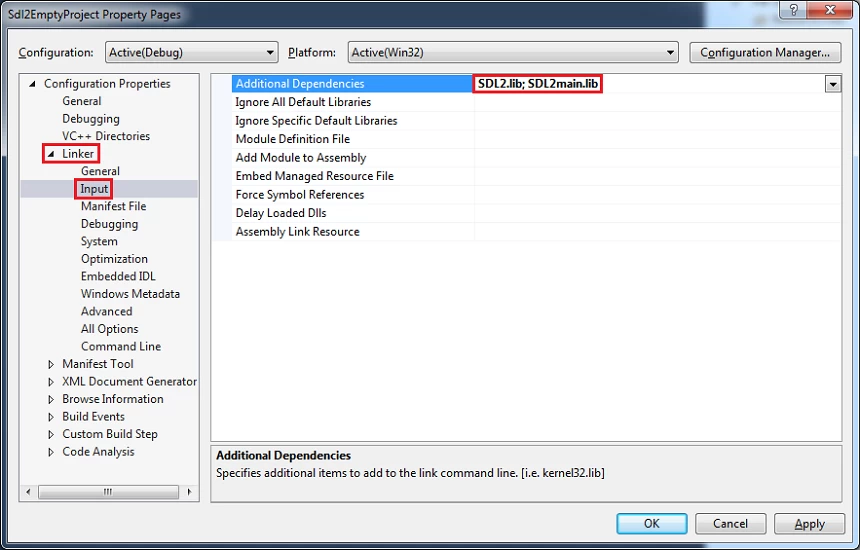This screenshot has width=860, height=550.
Task: Expand the Manifest Tool node
Action: pyautogui.click(x=51, y=364)
